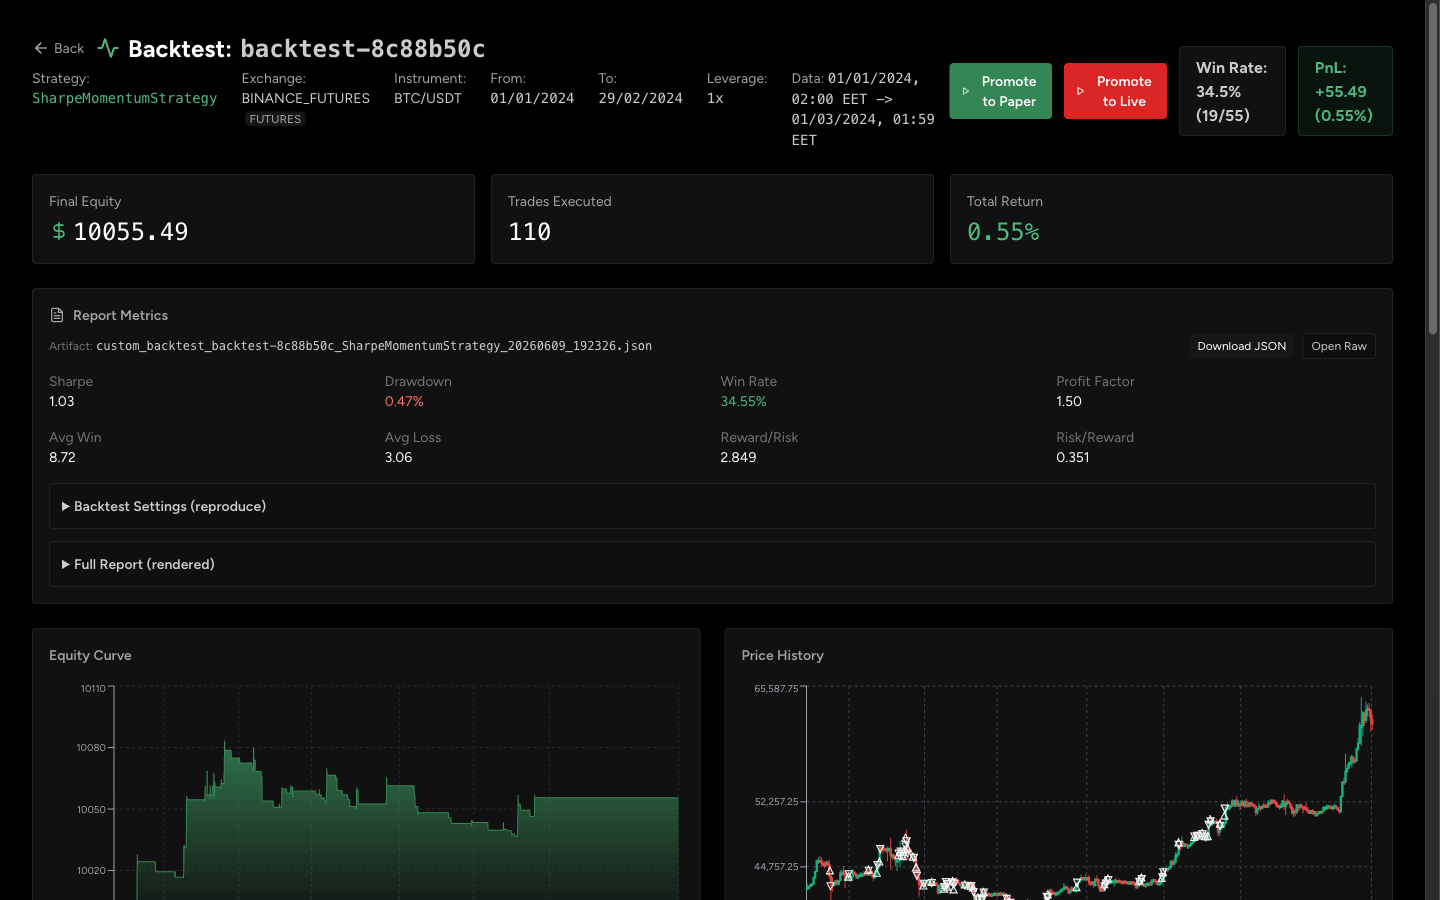1440x900 pixels.
Task: Click the 52,257.25 price axis label
Action: pyautogui.click(x=776, y=801)
